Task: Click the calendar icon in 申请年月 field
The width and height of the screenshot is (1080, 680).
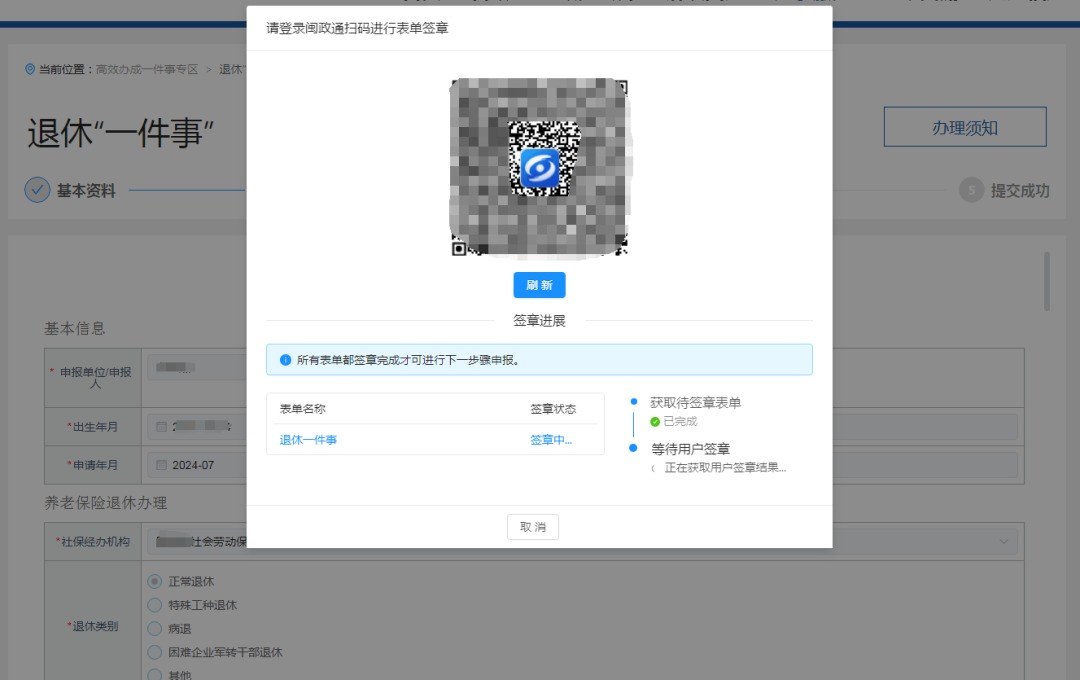Action: click(161, 465)
